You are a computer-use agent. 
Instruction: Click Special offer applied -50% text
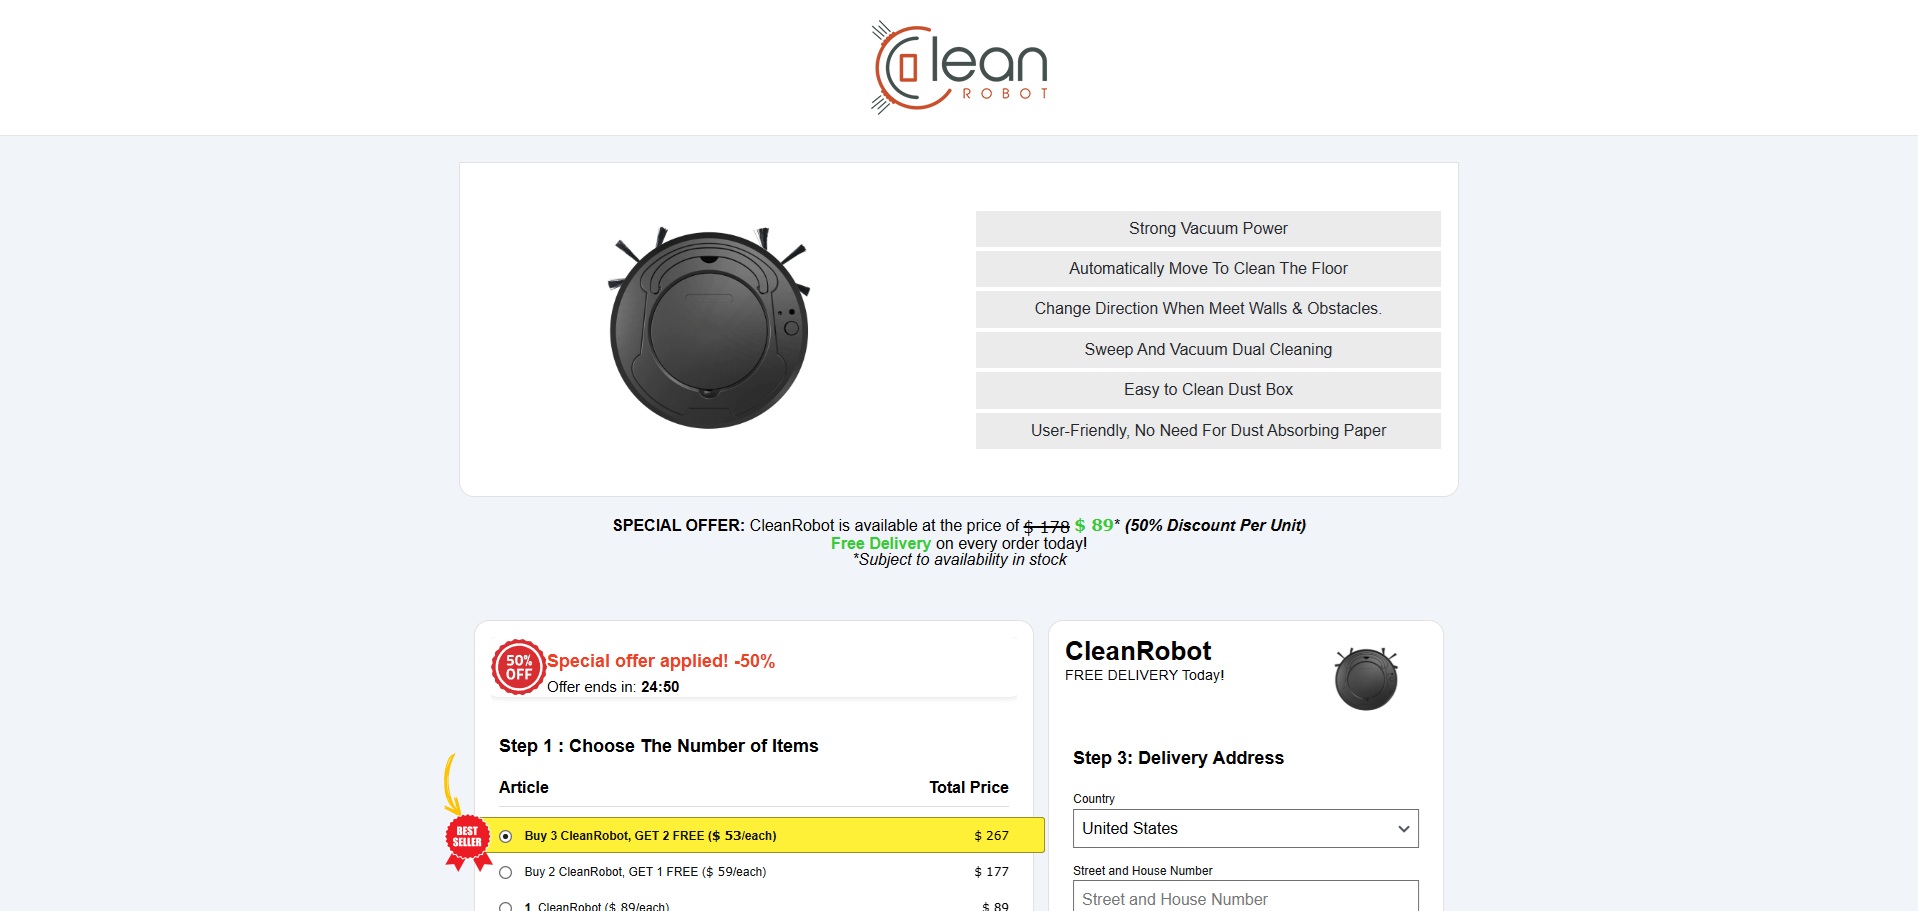tap(660, 661)
